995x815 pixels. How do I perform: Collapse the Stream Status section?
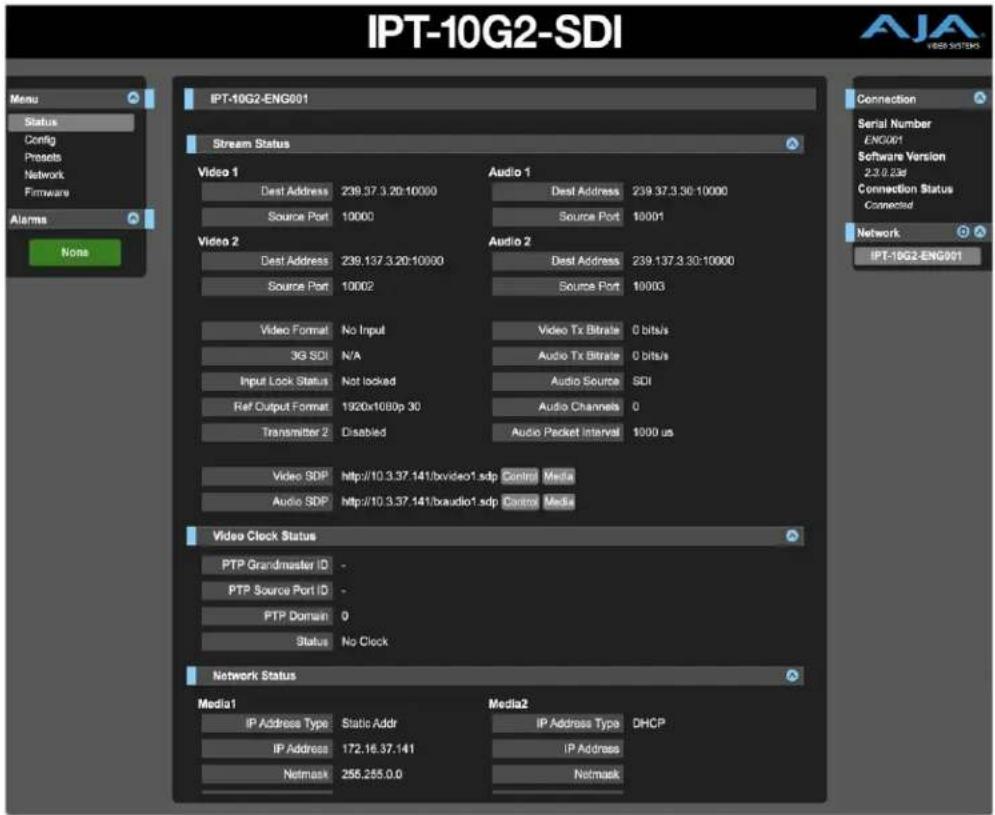click(792, 143)
